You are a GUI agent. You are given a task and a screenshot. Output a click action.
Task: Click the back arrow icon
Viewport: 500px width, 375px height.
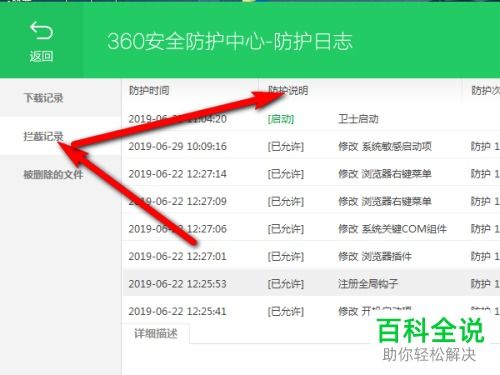pyautogui.click(x=41, y=31)
